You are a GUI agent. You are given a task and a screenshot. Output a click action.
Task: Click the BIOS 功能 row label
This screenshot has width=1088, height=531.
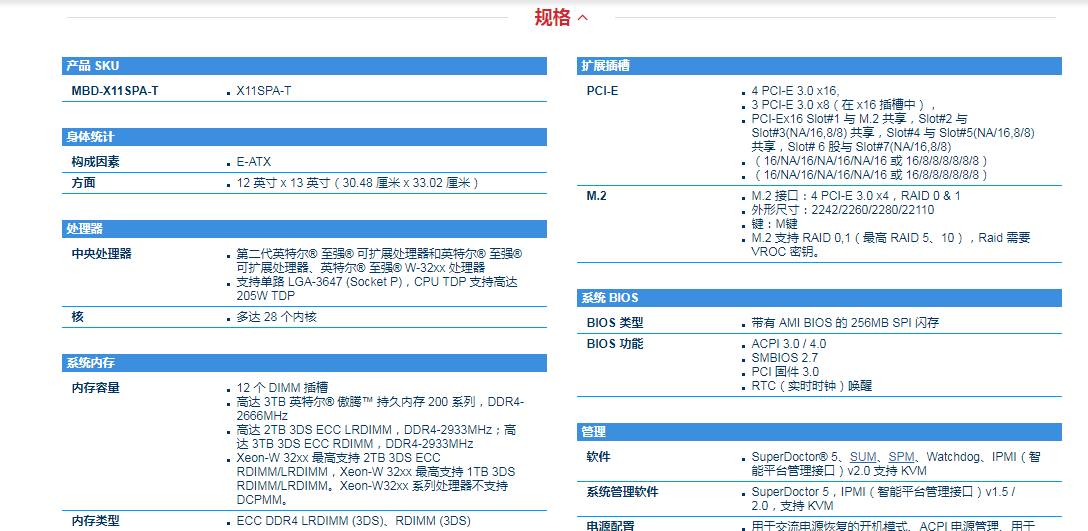click(615, 344)
